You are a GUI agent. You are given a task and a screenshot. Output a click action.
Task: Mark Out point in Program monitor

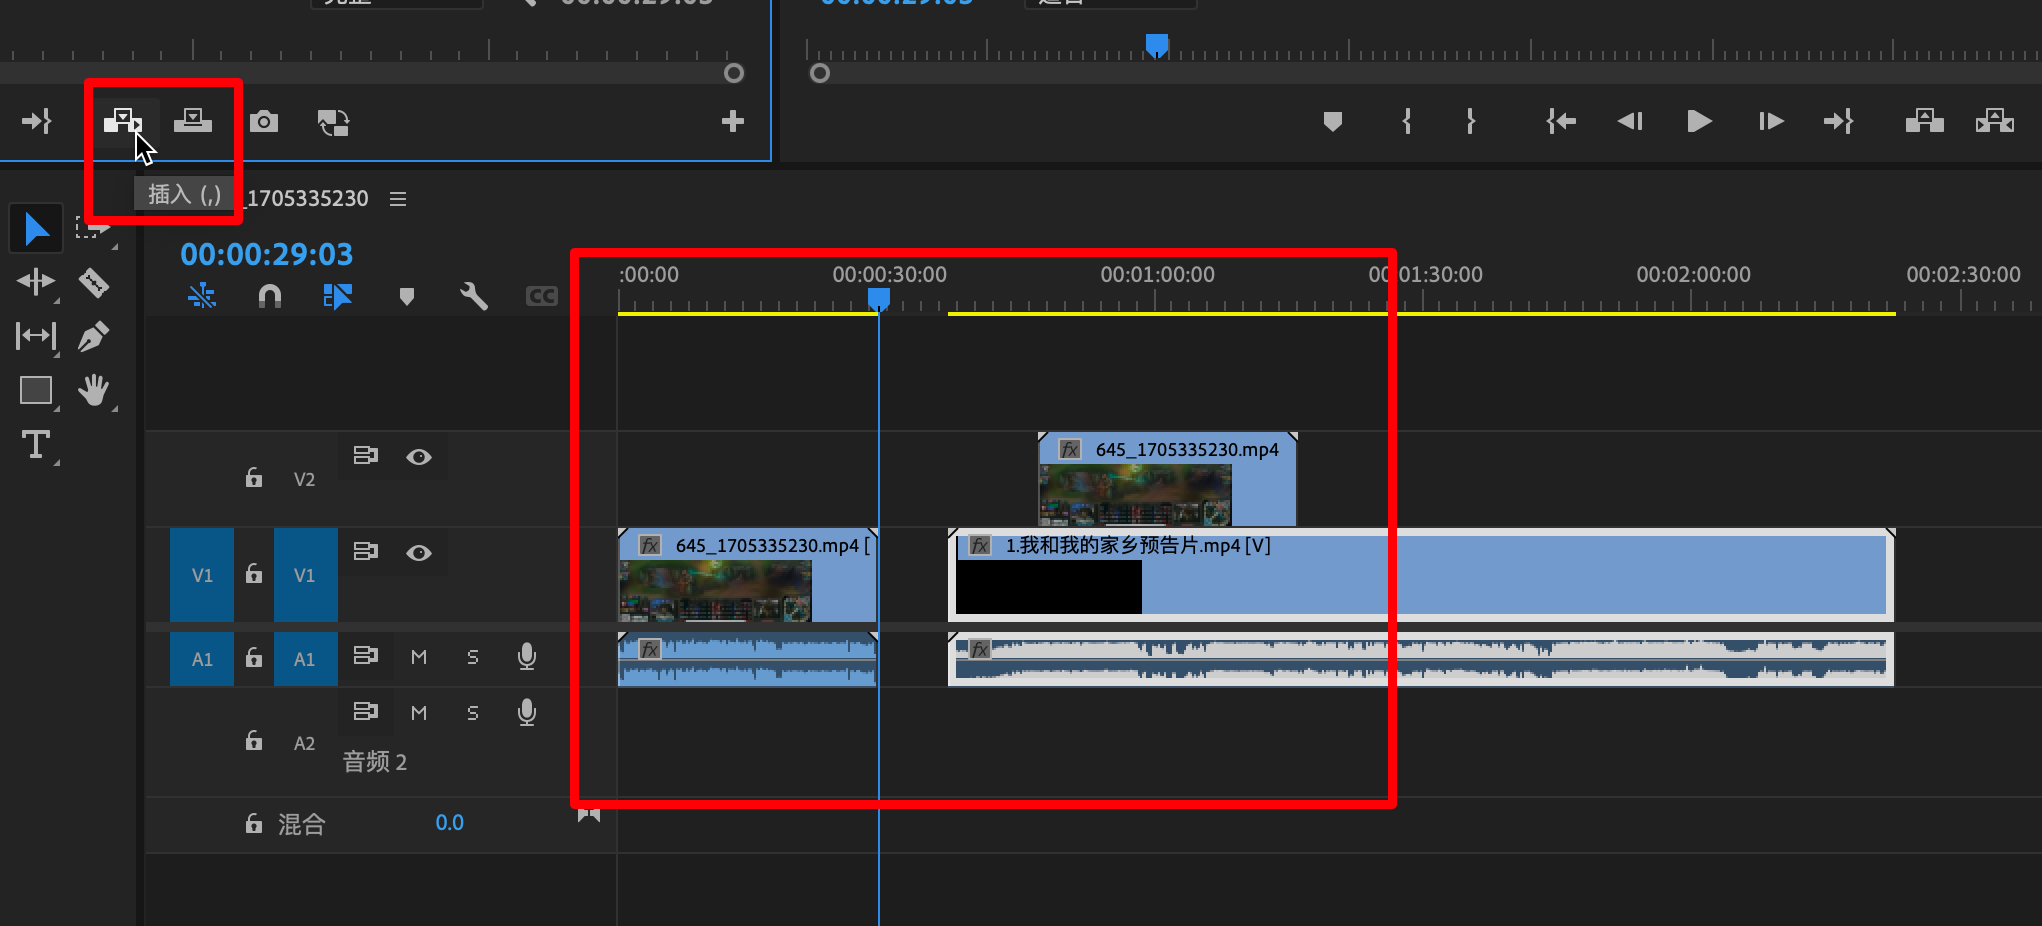coord(1471,122)
